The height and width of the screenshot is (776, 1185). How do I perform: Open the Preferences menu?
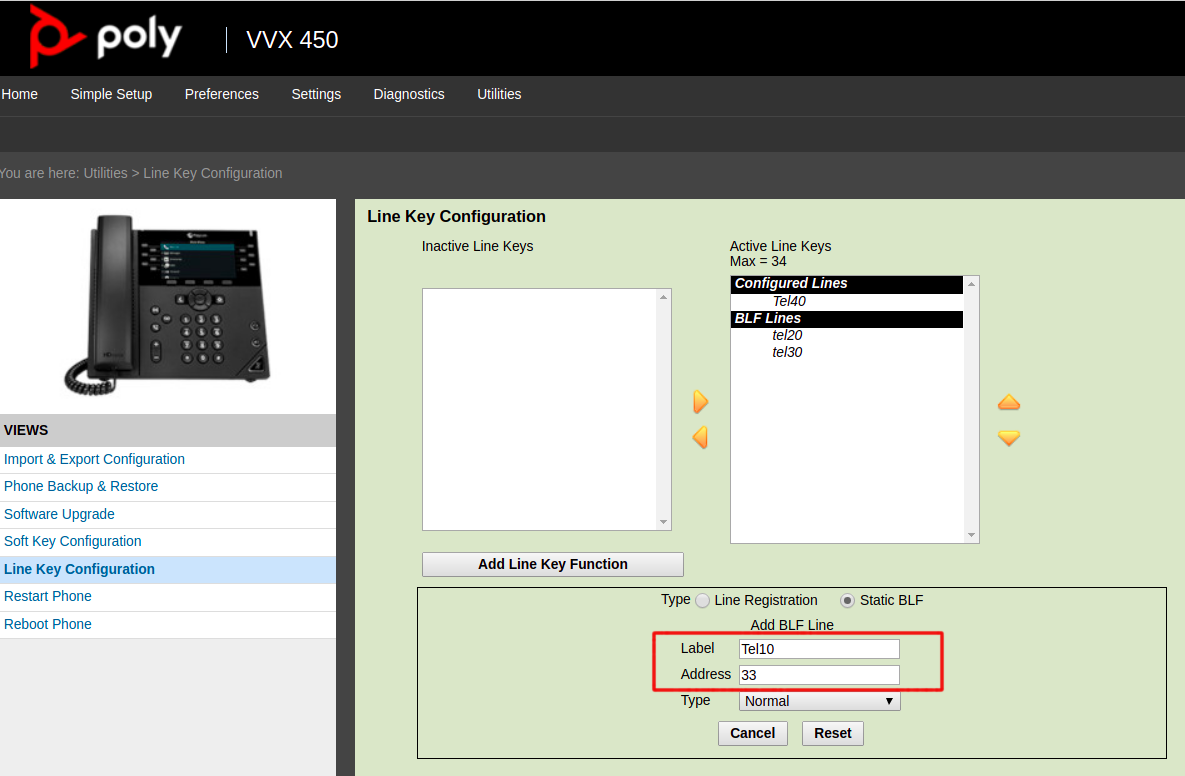221,94
